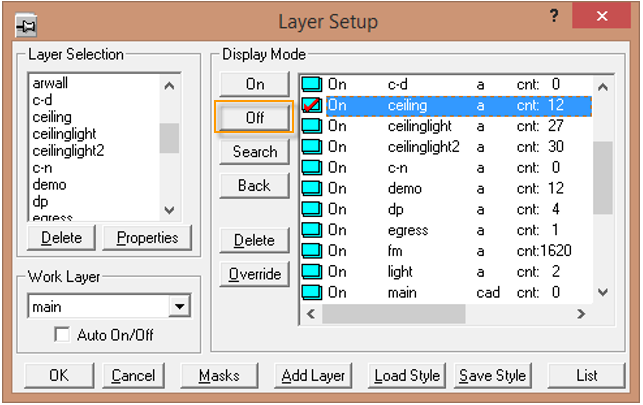
Task: Click the cyan icon beside demo layer
Action: (311, 188)
